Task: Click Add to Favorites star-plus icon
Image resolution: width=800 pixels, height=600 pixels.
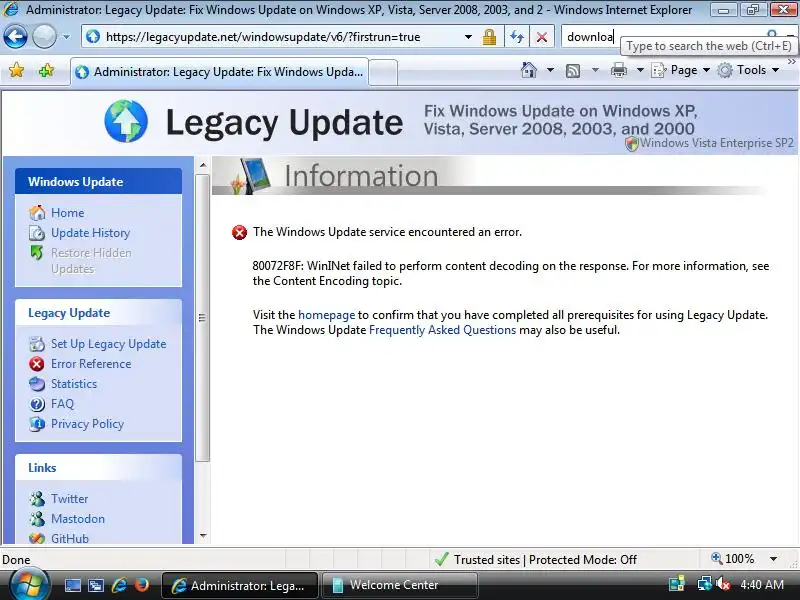Action: click(x=46, y=70)
